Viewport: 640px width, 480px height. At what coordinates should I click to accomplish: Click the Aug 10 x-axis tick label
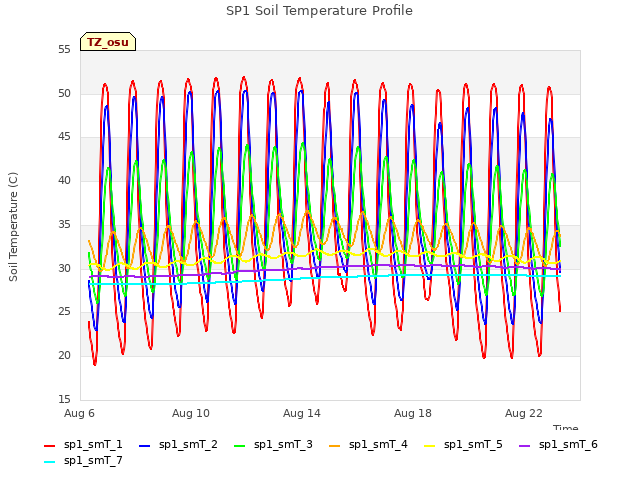pyautogui.click(x=191, y=413)
